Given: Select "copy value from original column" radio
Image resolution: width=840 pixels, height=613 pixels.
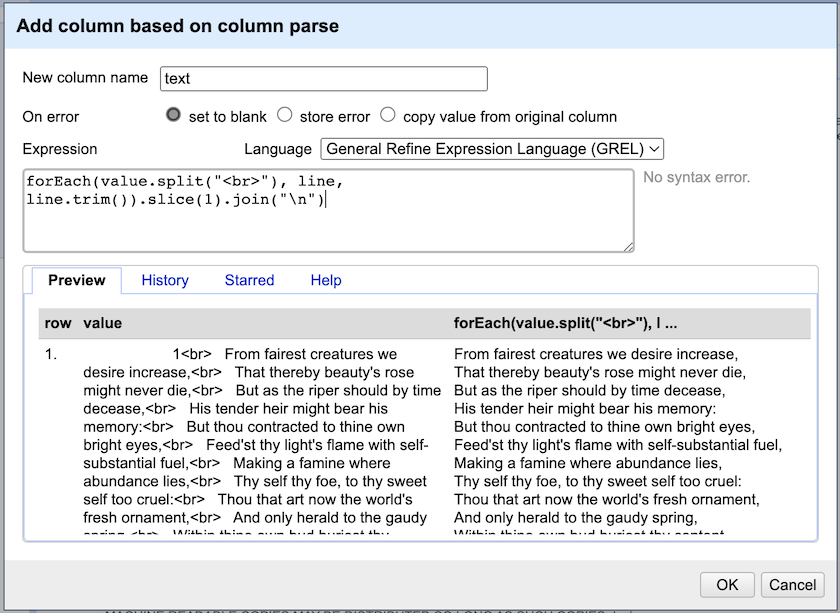Looking at the screenshot, I should [x=388, y=115].
